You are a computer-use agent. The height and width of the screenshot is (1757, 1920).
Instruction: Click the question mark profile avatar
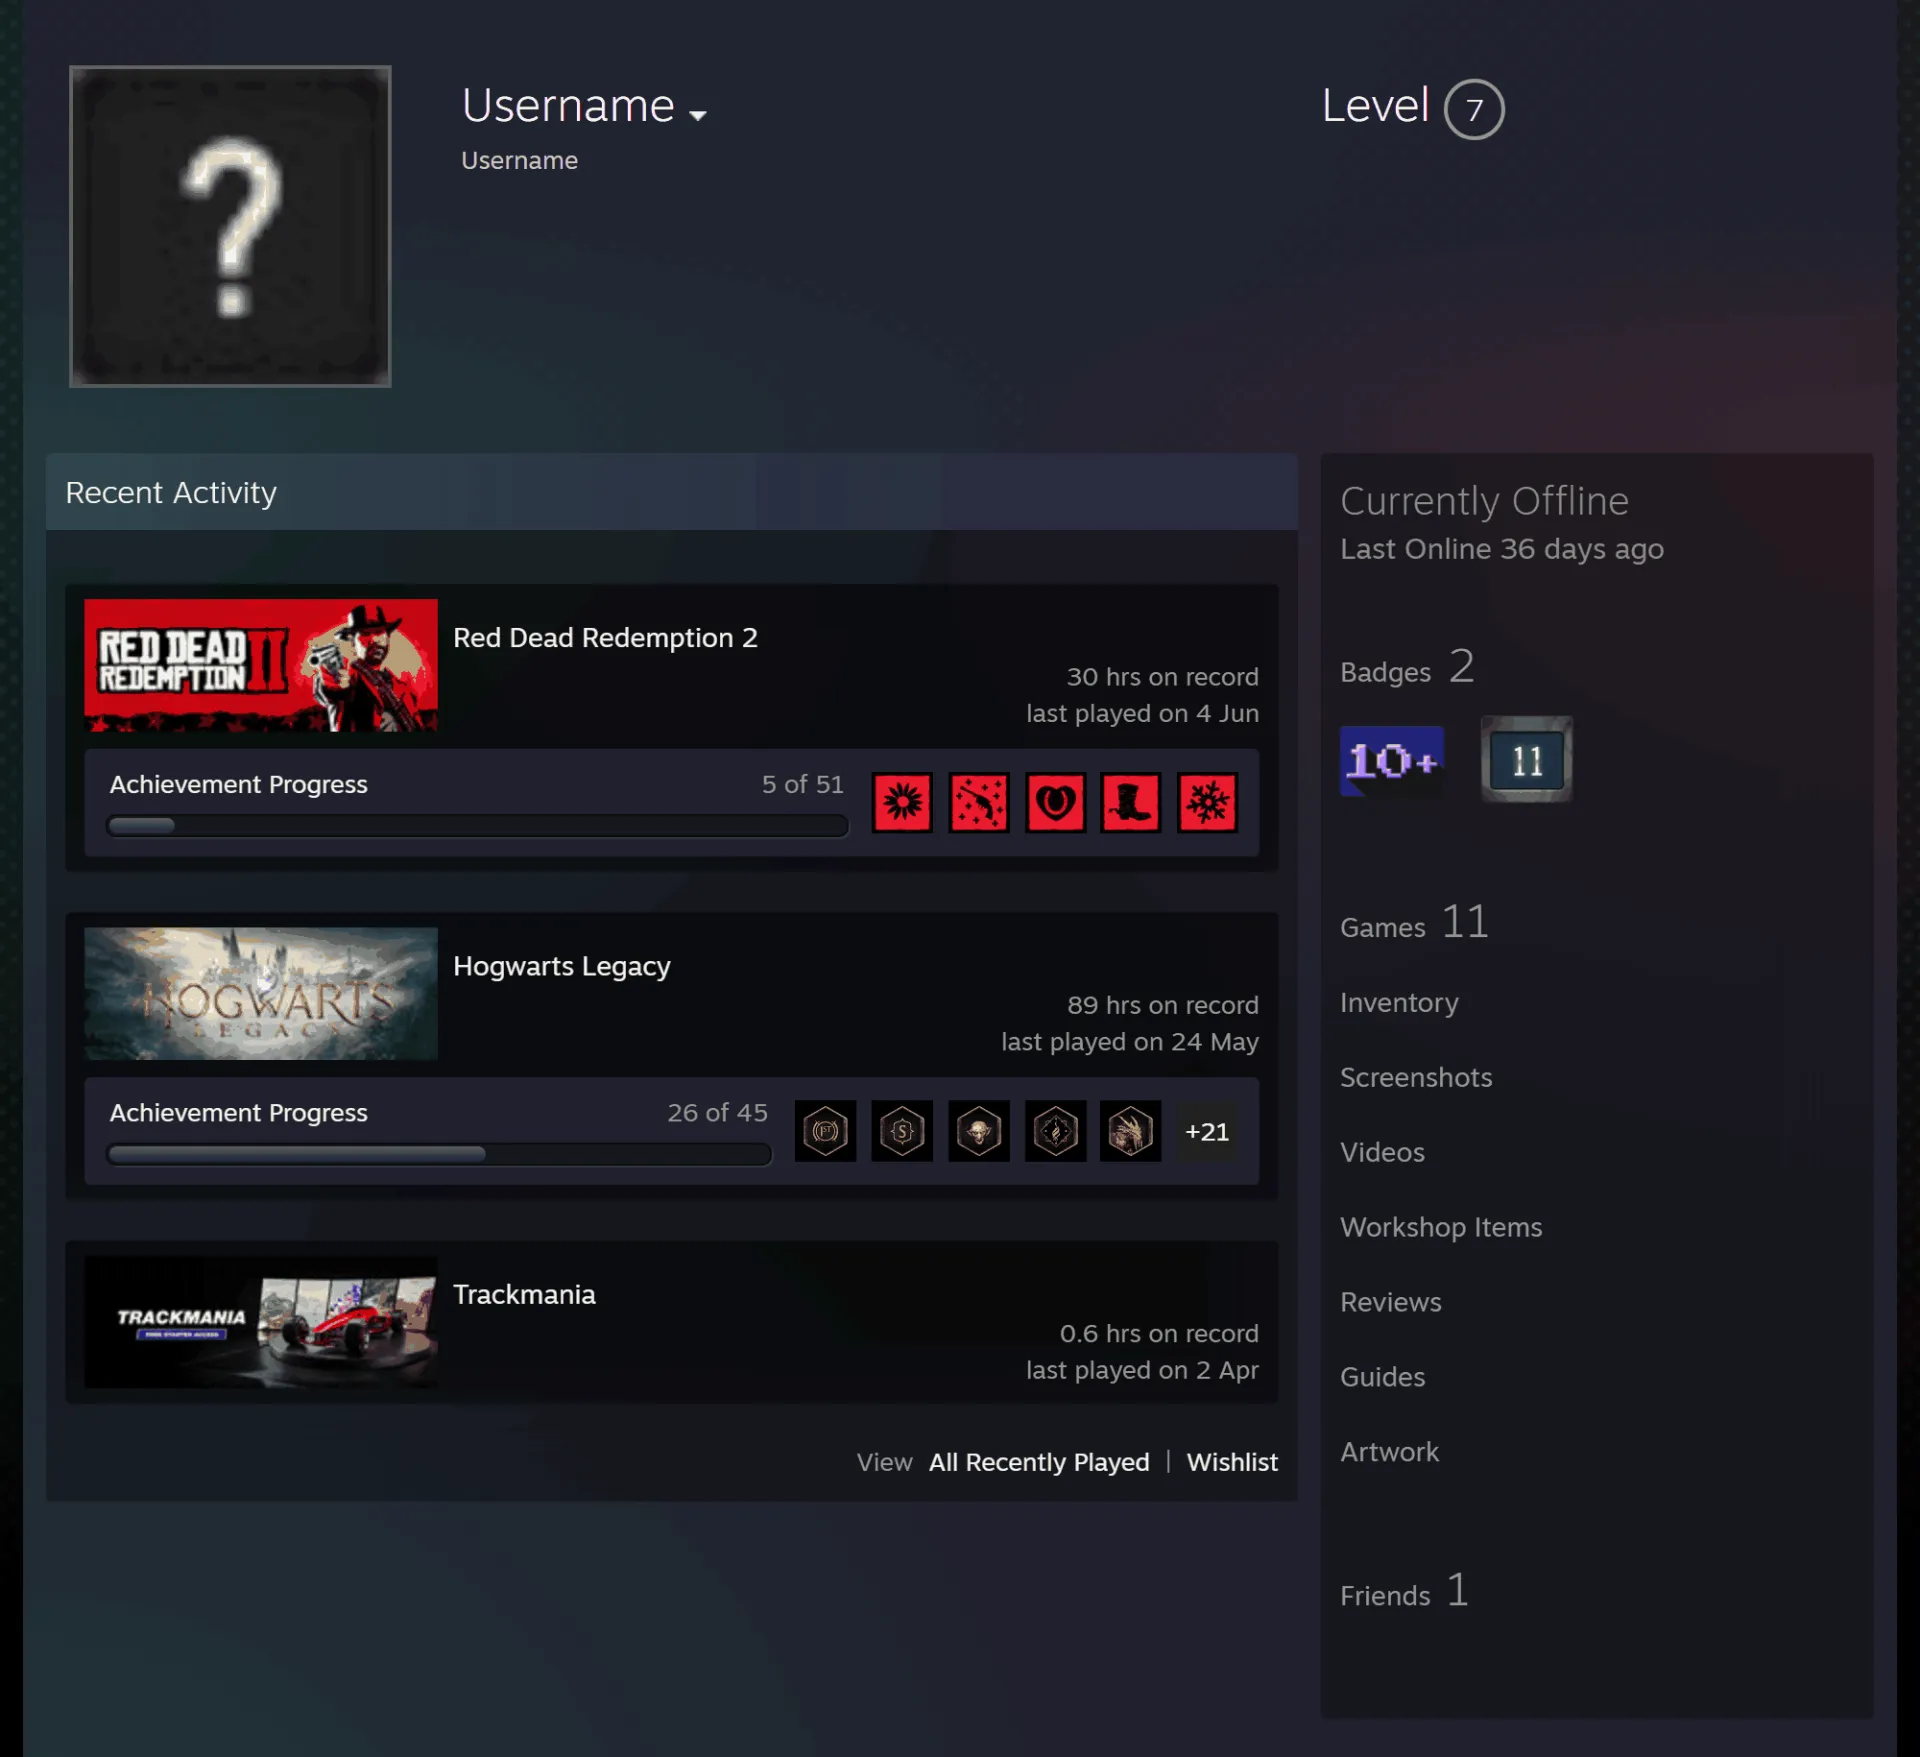[230, 226]
